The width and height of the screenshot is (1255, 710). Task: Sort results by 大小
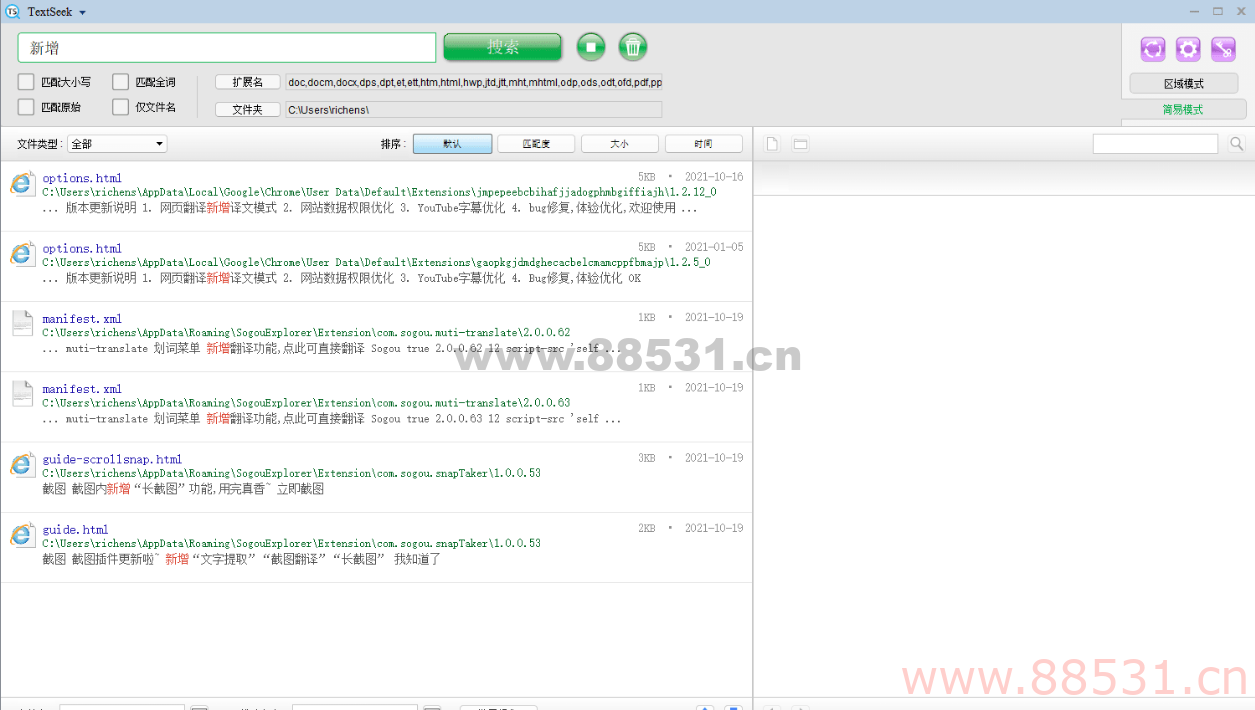[x=620, y=144]
